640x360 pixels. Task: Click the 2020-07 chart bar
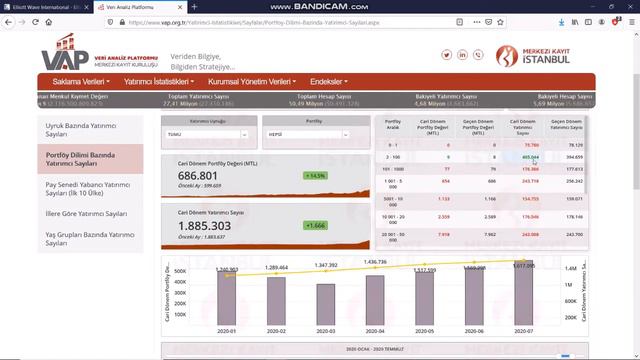(x=524, y=293)
